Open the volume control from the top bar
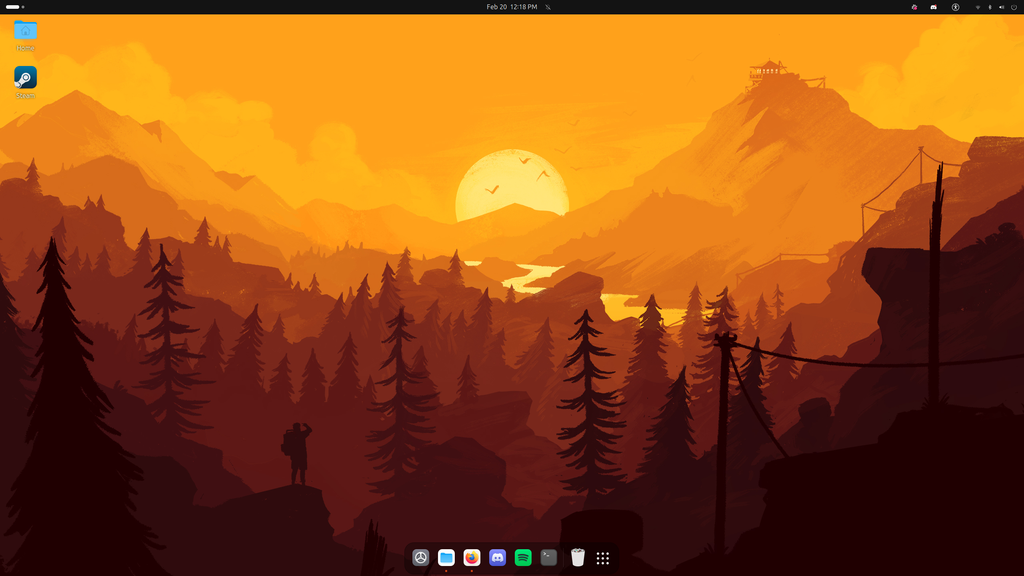 pyautogui.click(x=1004, y=7)
